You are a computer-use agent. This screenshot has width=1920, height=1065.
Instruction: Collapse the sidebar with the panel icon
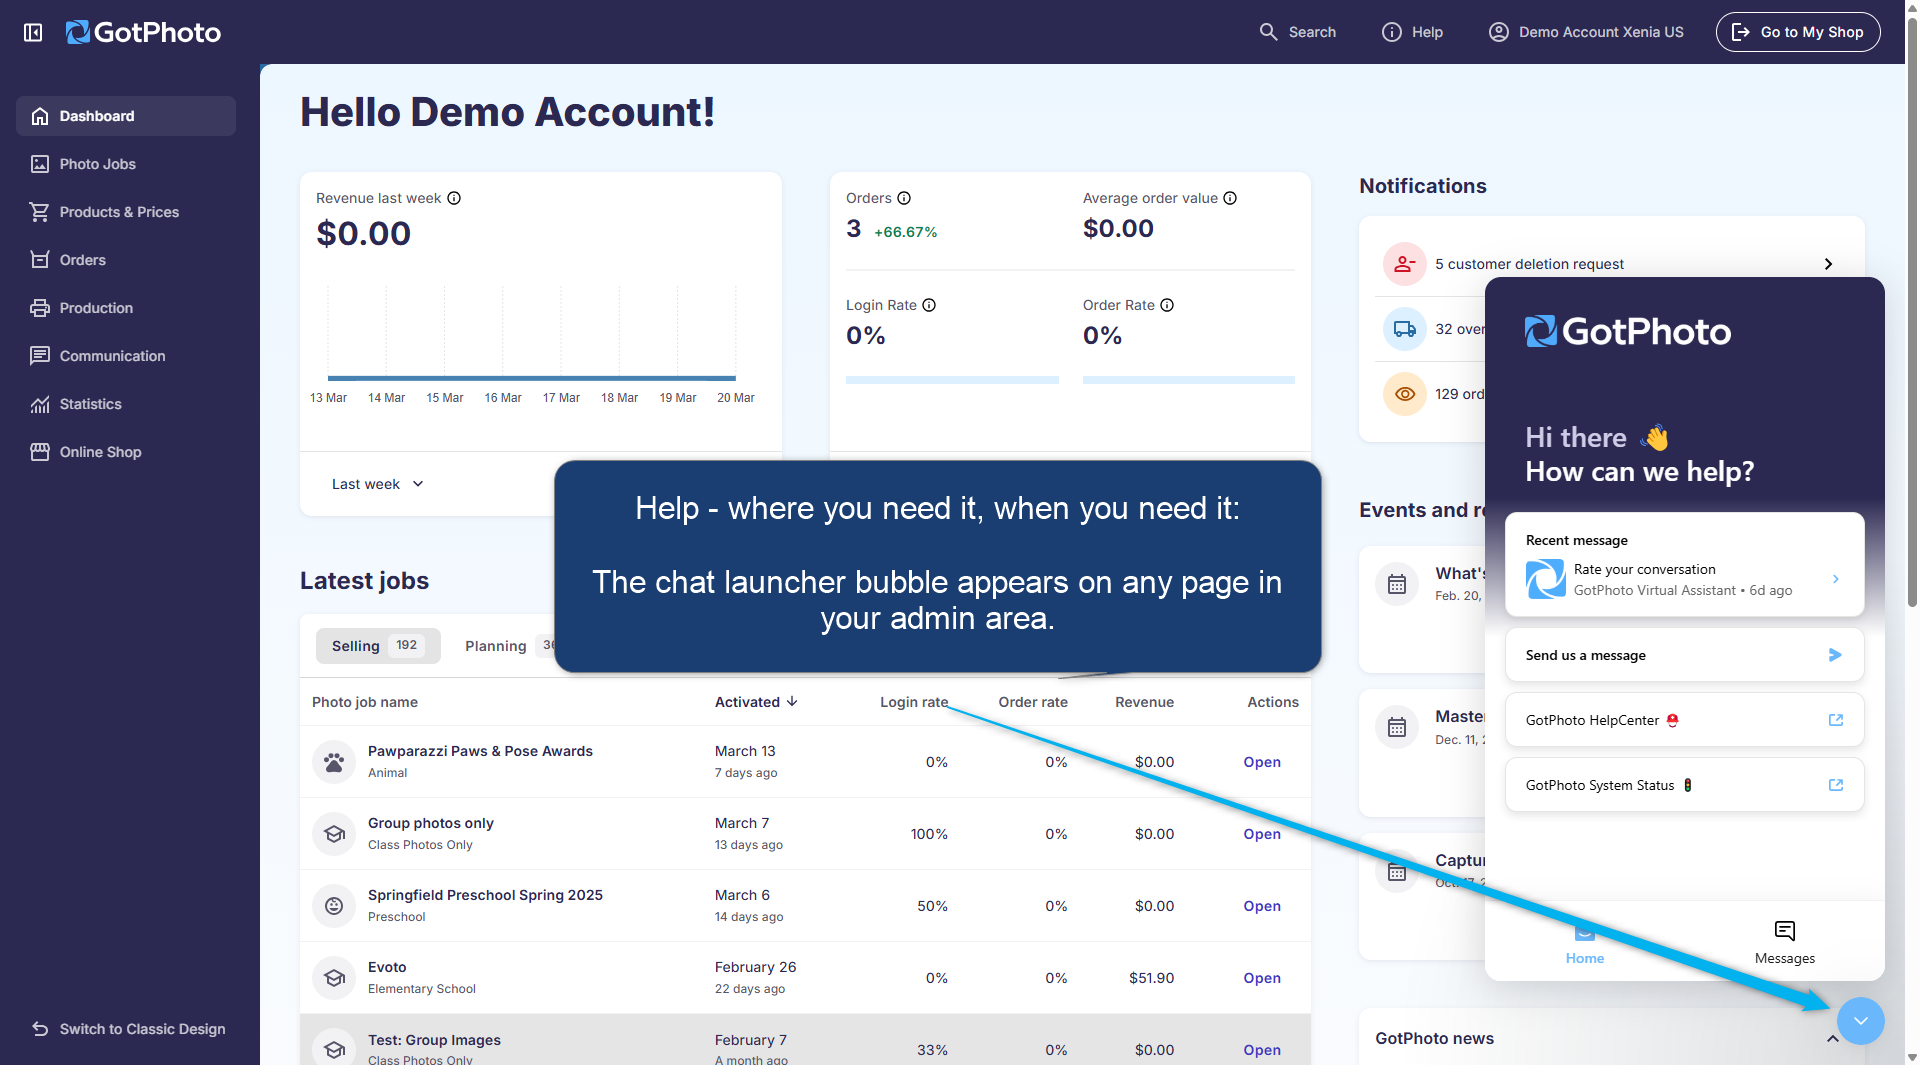[33, 32]
